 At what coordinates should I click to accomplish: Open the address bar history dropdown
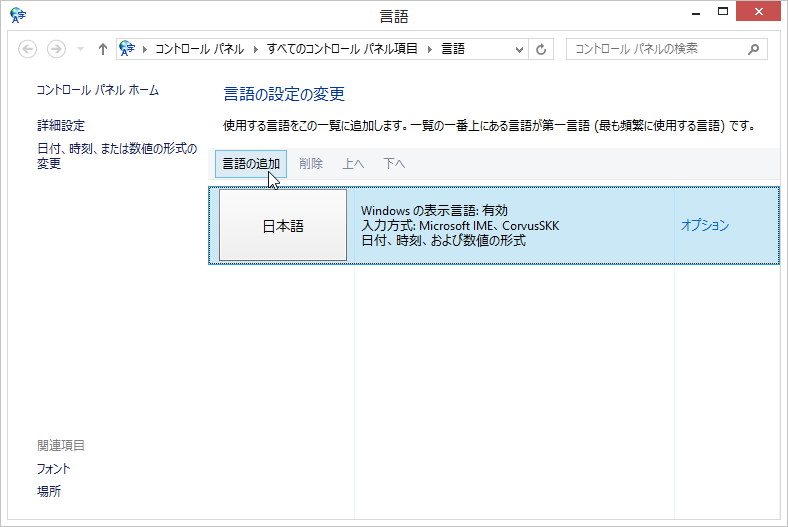(519, 49)
